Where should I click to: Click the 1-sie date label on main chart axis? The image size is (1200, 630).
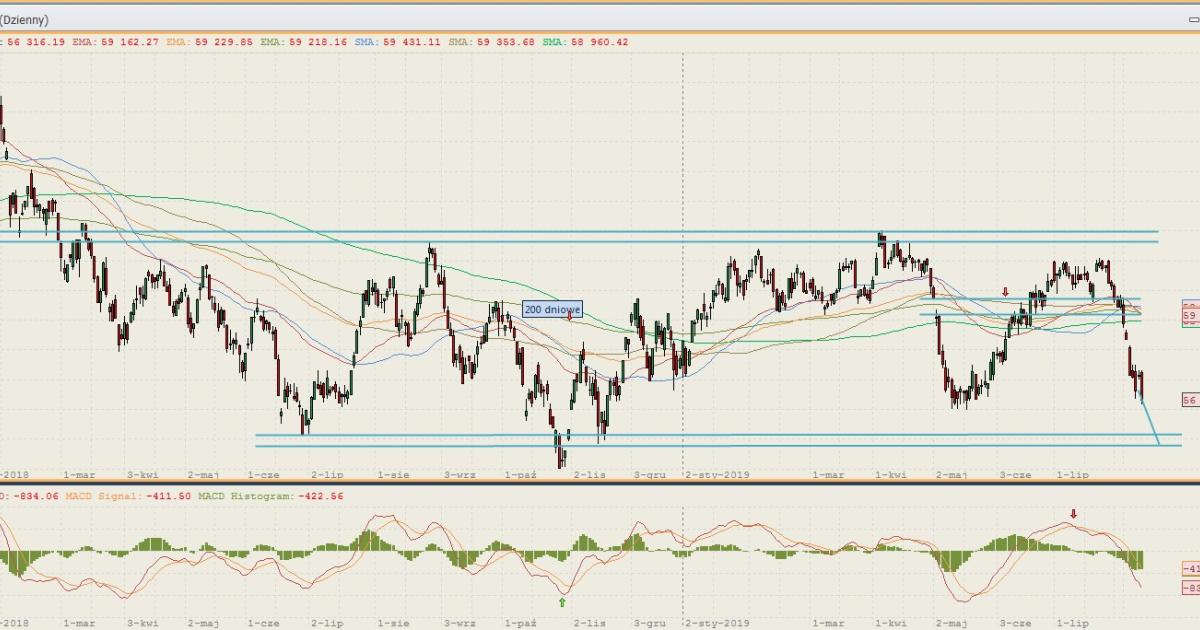coord(393,475)
